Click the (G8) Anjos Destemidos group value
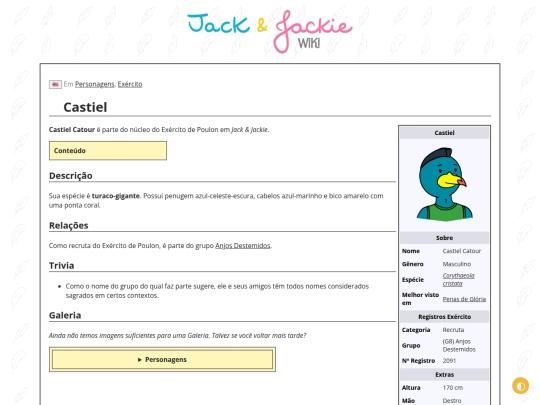The width and height of the screenshot is (540, 405). click(459, 345)
